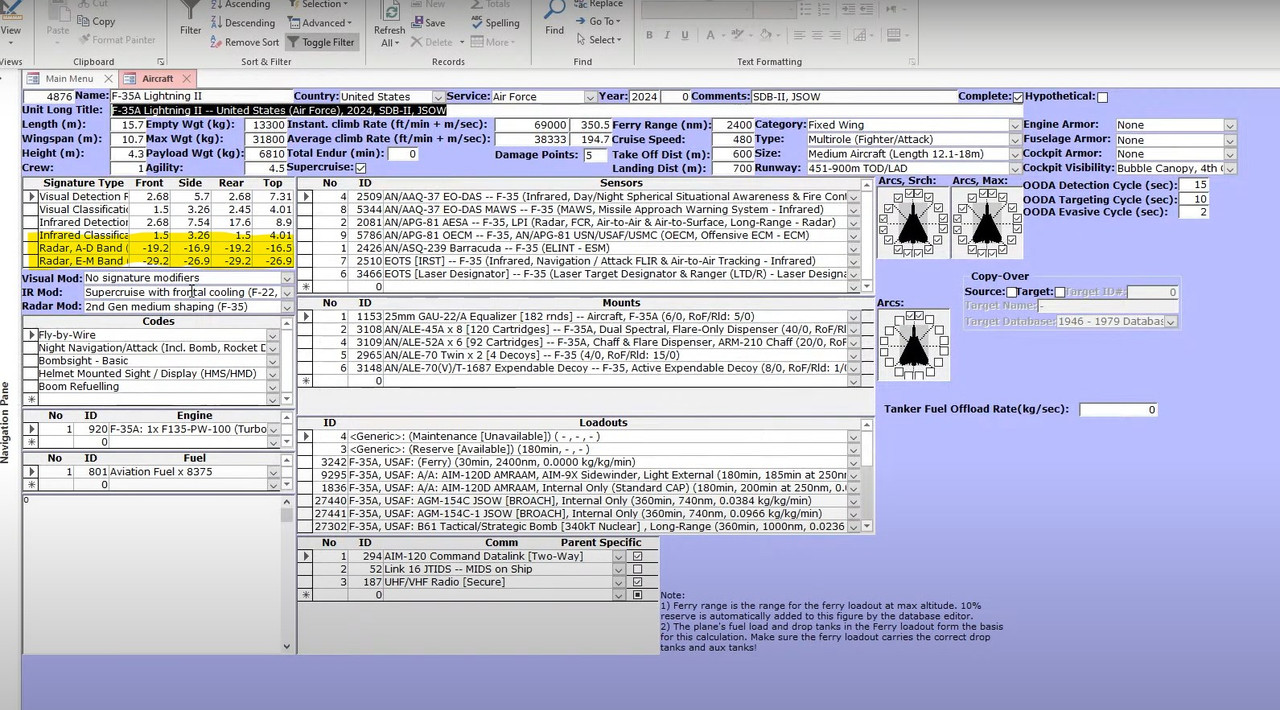Toggle Bold text formatting
The width and height of the screenshot is (1280, 710).
[649, 35]
